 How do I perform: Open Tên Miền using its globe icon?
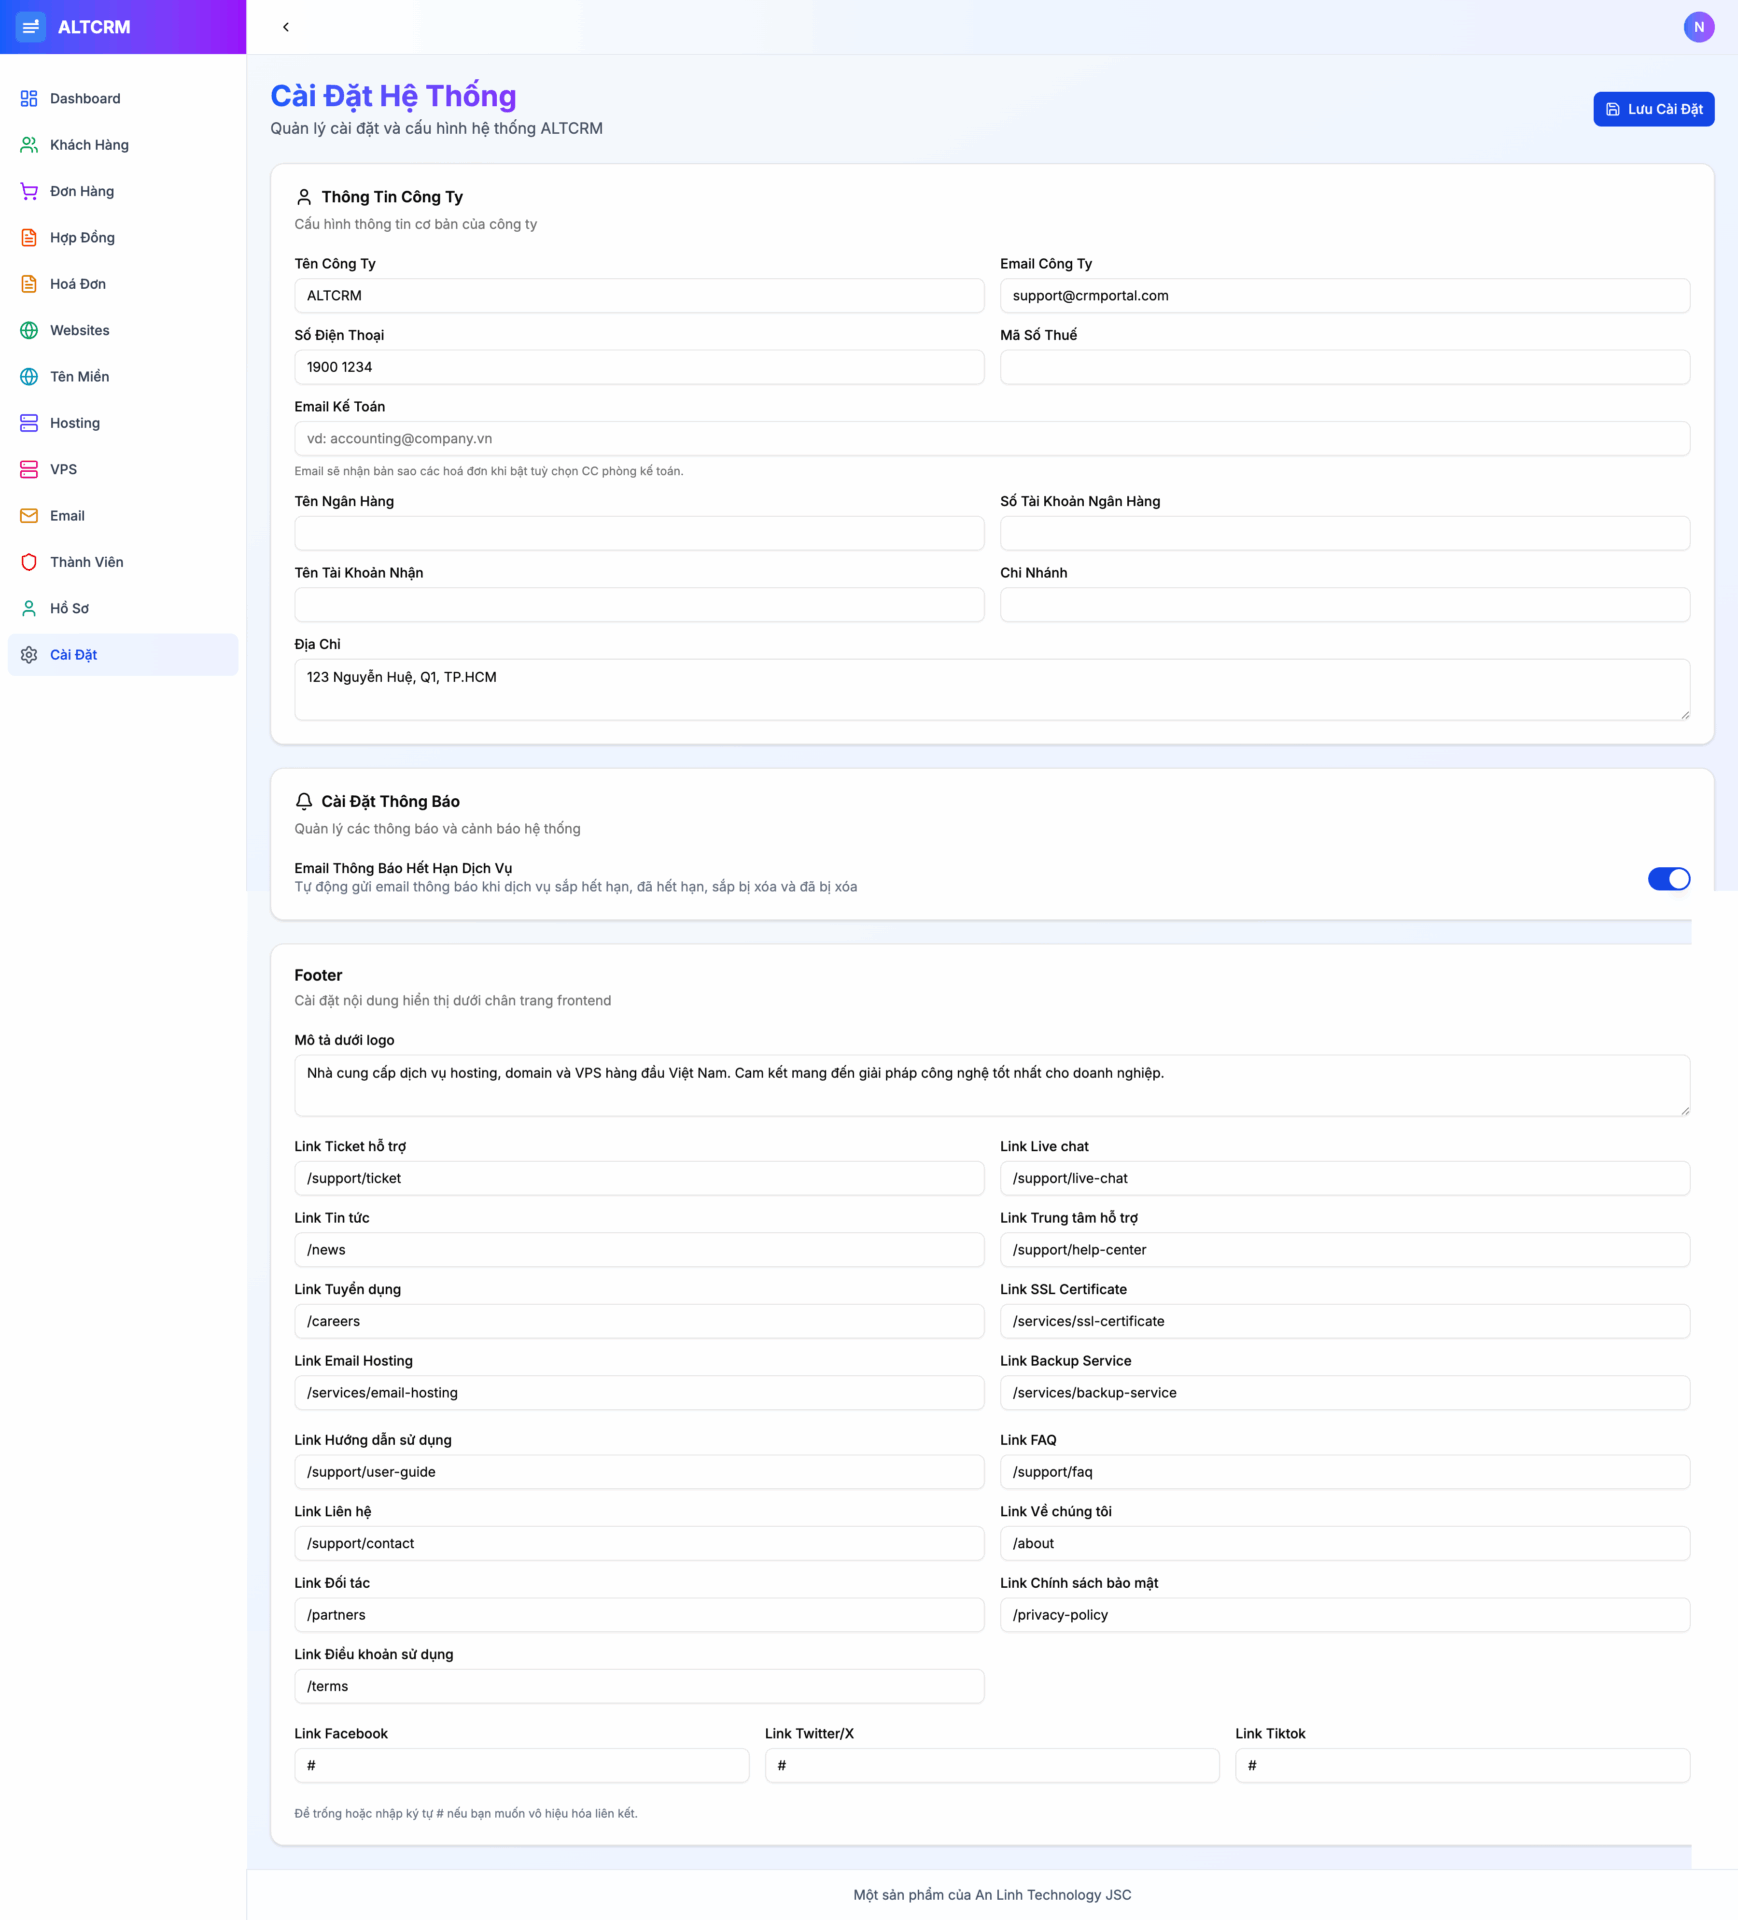[28, 376]
